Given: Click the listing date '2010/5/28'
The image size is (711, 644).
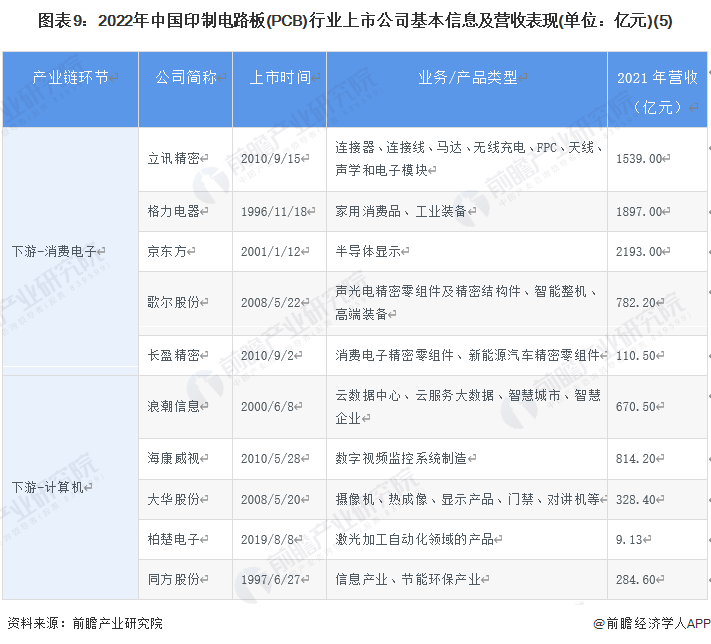Looking at the screenshot, I should tap(271, 459).
